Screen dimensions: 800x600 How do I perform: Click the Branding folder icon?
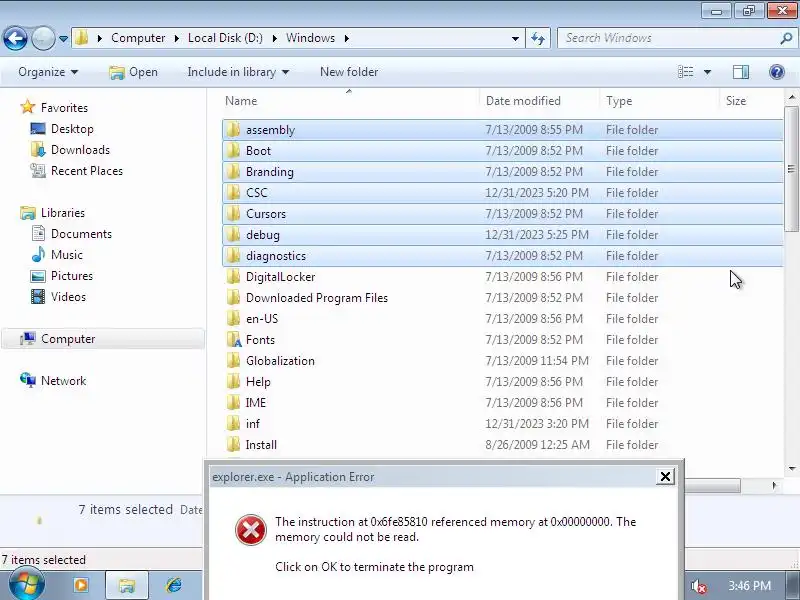click(233, 171)
